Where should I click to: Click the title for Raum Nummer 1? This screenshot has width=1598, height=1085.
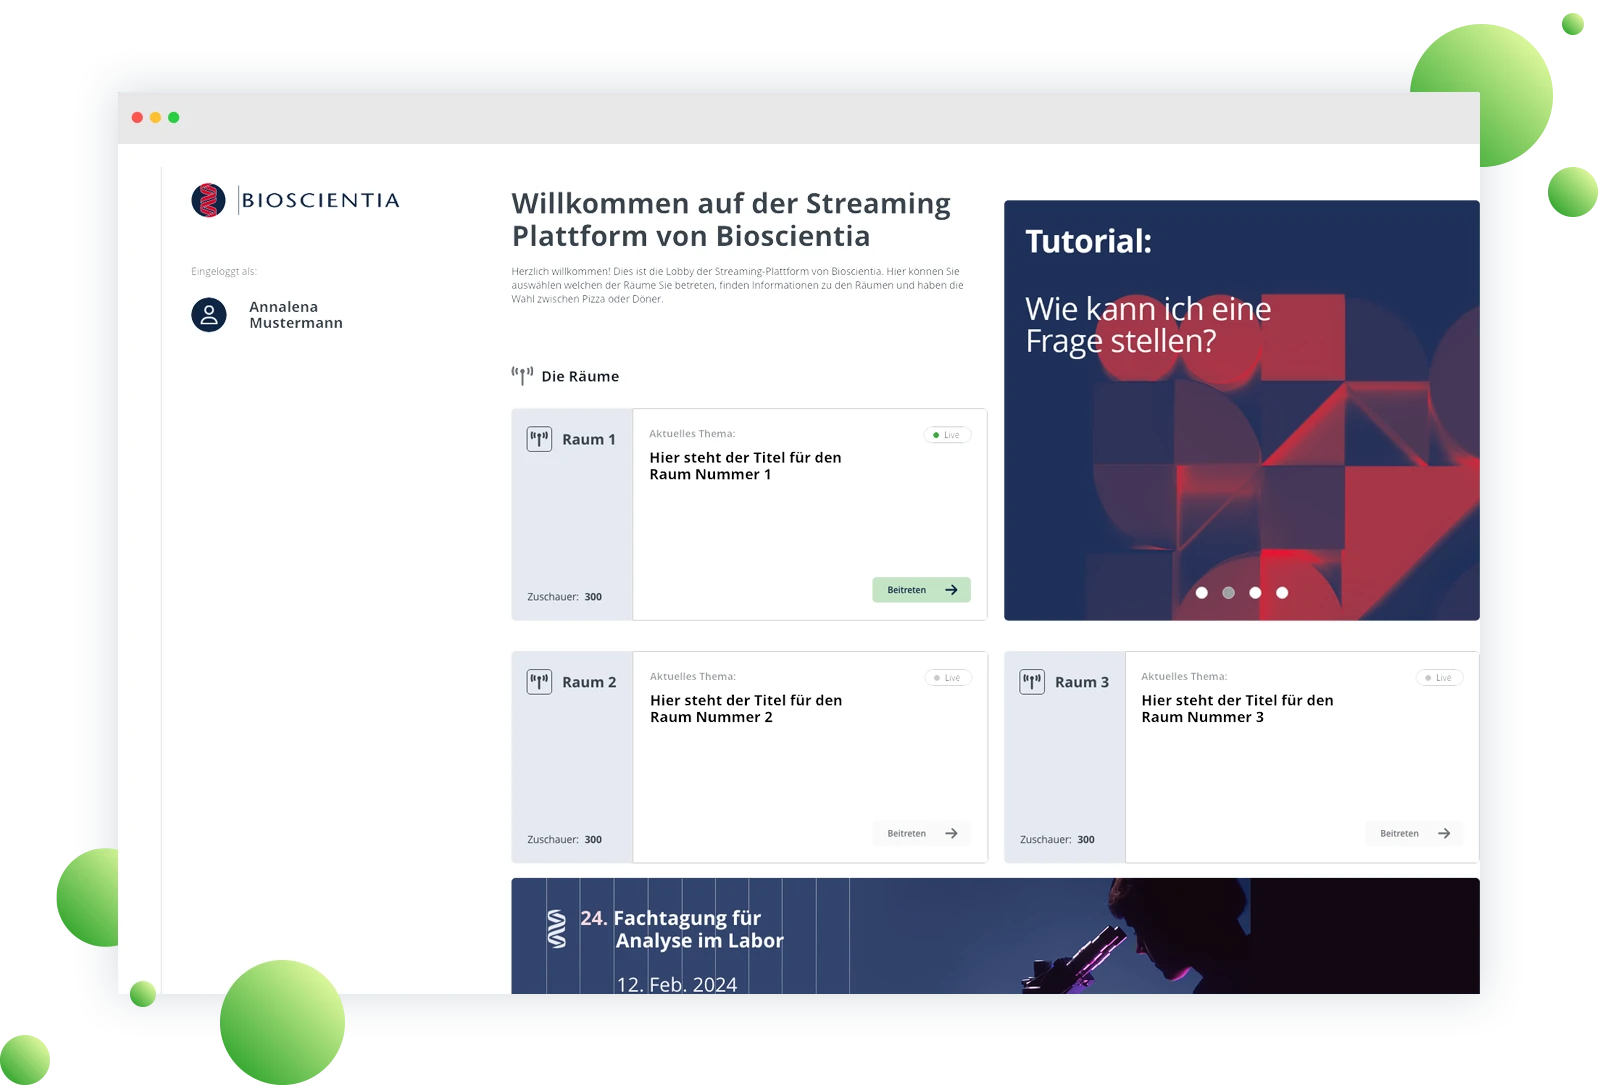745,466
